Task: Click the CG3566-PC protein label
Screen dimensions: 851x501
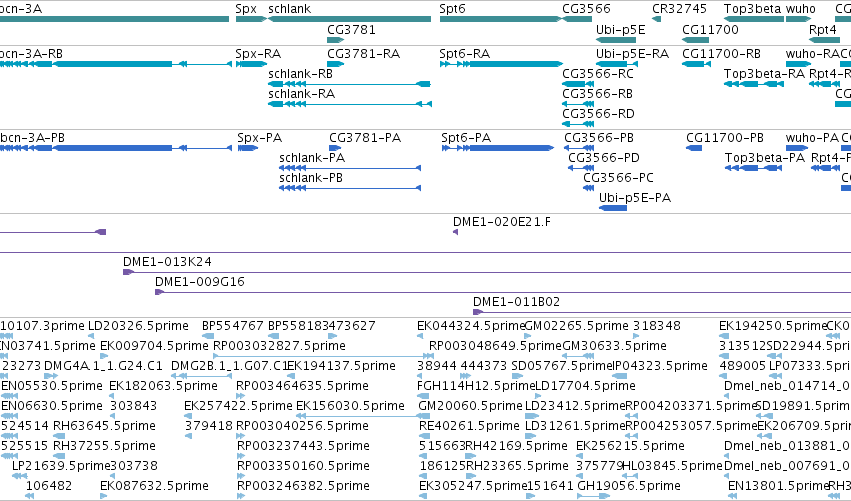Action: [619, 179]
